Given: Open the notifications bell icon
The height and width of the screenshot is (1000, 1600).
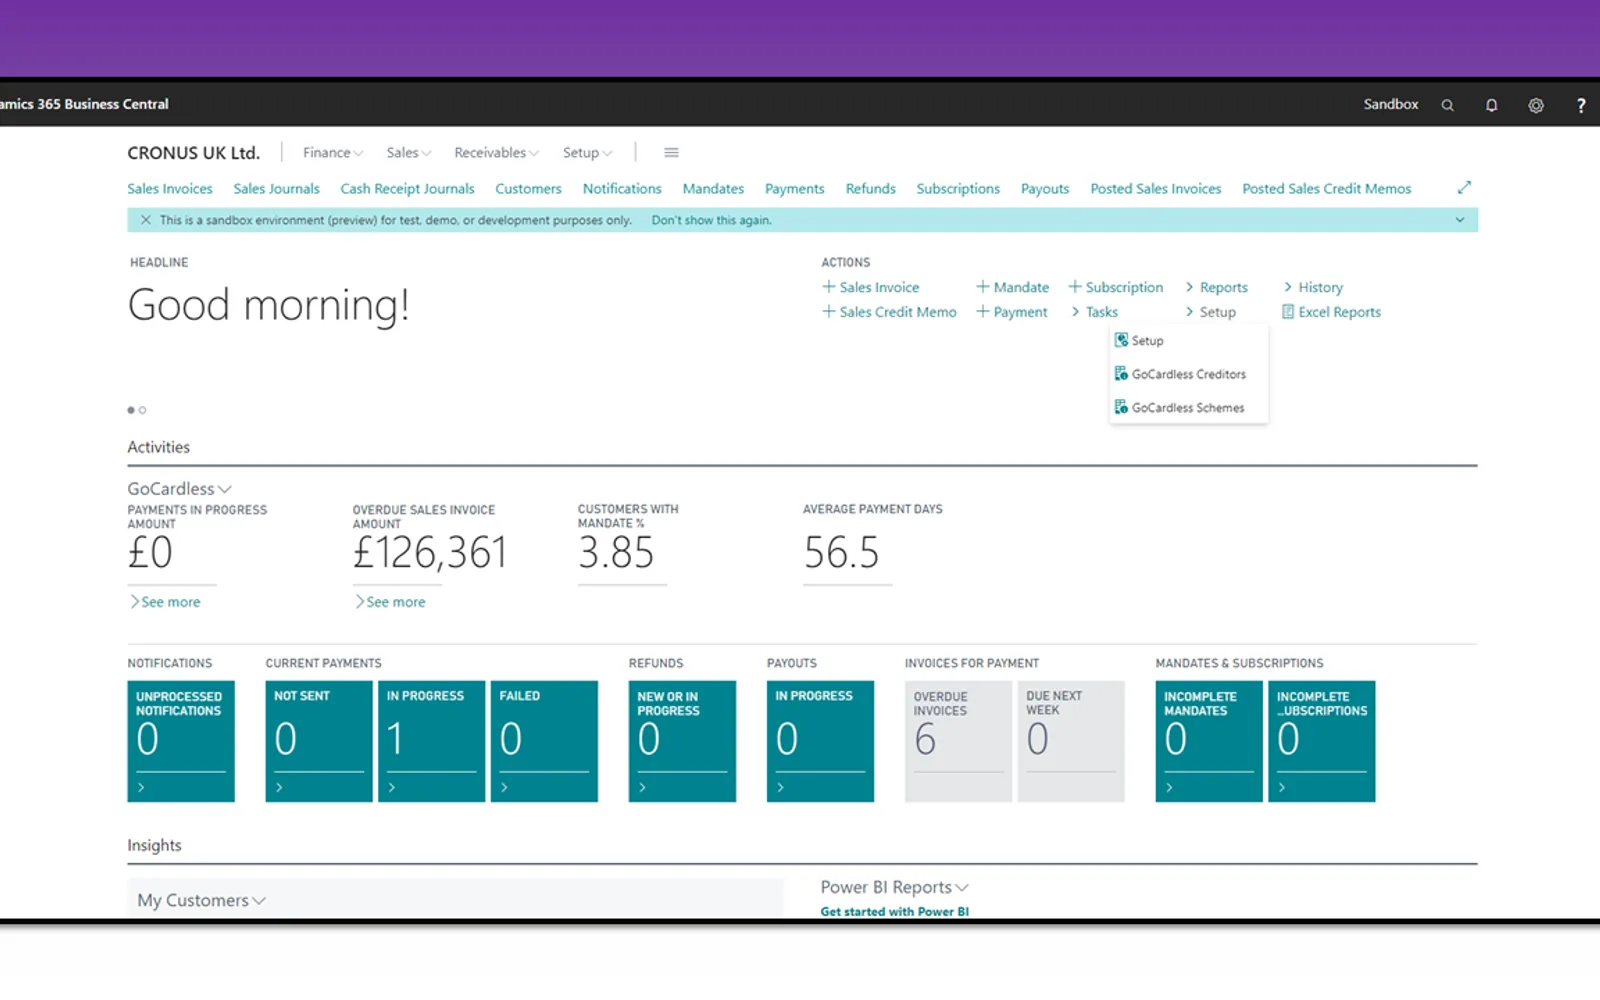Looking at the screenshot, I should pyautogui.click(x=1491, y=105).
